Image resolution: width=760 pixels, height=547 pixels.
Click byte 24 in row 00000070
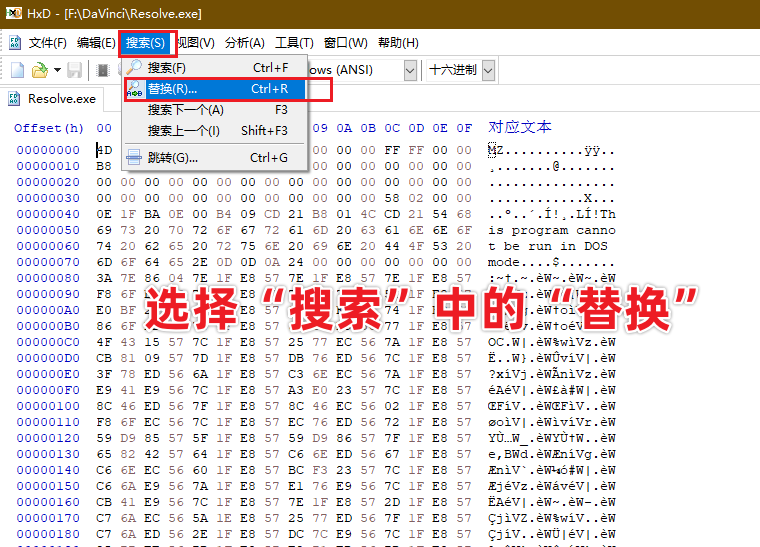point(296,262)
